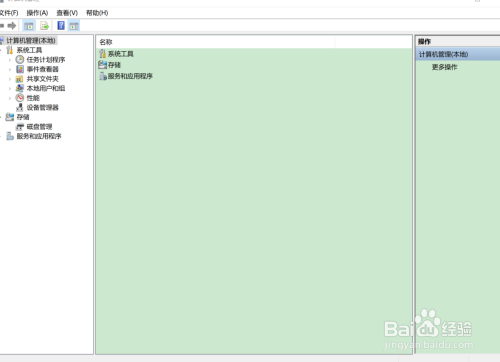Image resolution: width=500 pixels, height=362 pixels.
Task: Select 存储 storage icon in left tree
Action: [x=10, y=117]
